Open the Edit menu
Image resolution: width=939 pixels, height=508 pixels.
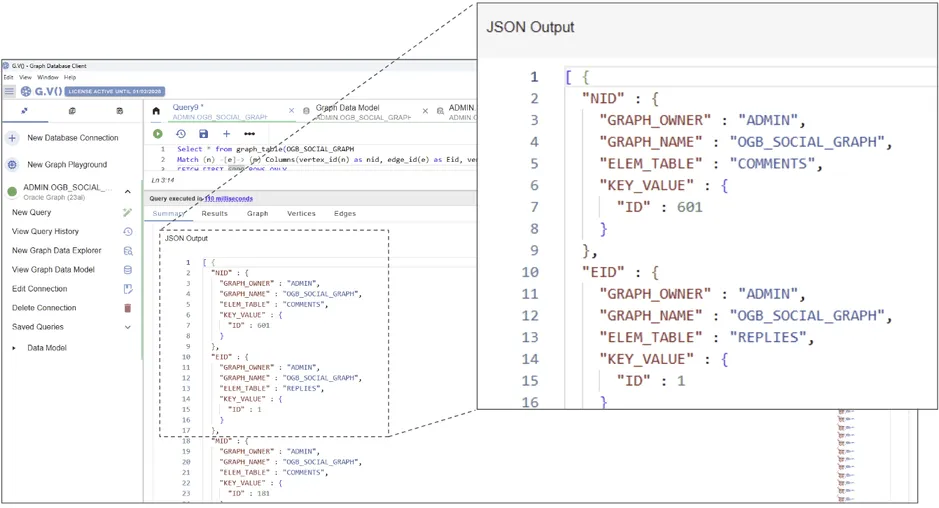tap(8, 77)
